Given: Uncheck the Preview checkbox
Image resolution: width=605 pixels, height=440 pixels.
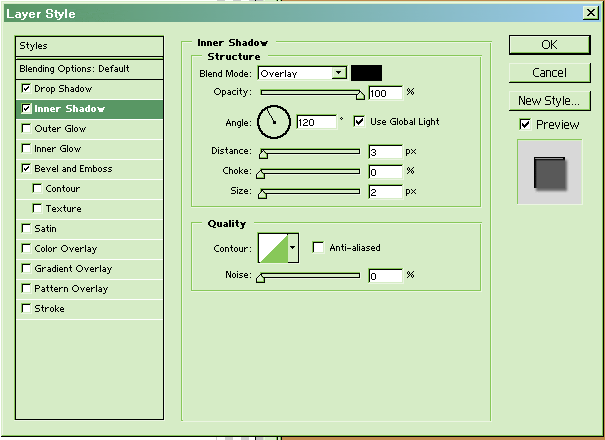Looking at the screenshot, I should (525, 125).
